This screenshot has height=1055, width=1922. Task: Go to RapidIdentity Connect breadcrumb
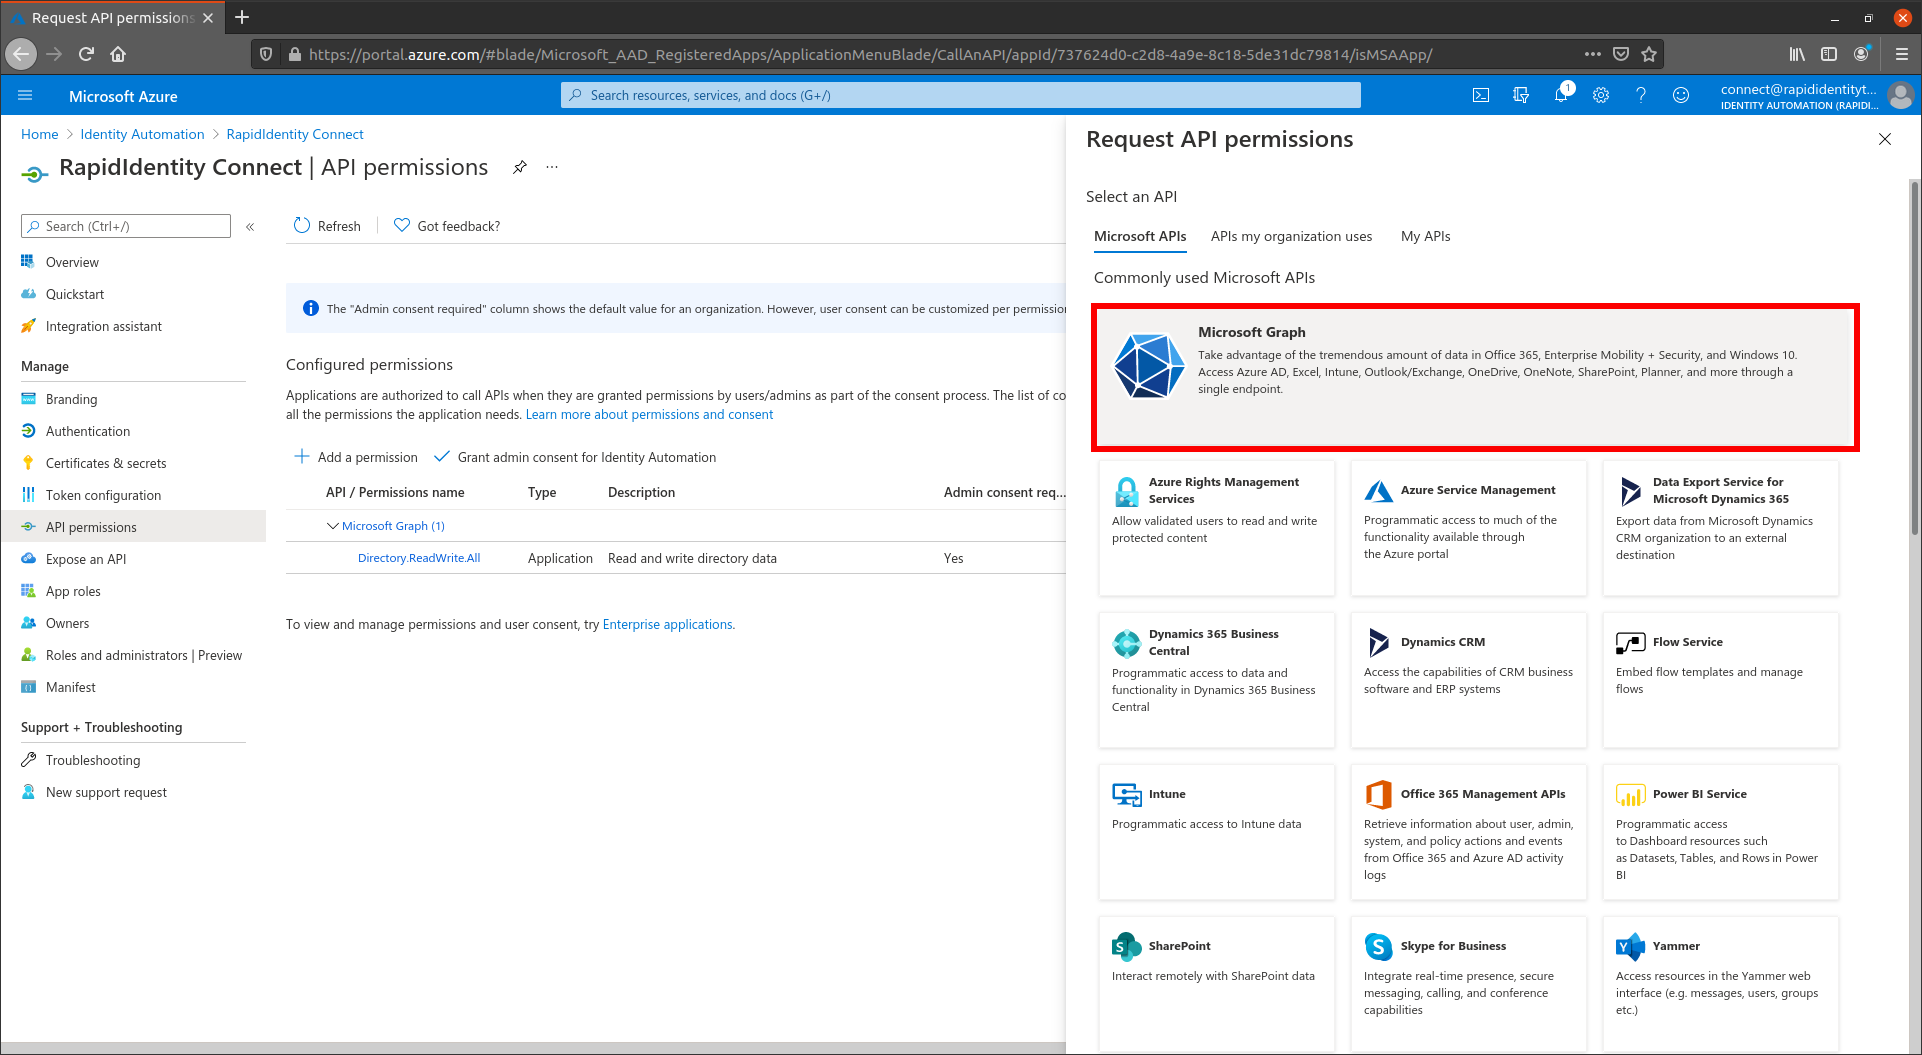pos(295,134)
